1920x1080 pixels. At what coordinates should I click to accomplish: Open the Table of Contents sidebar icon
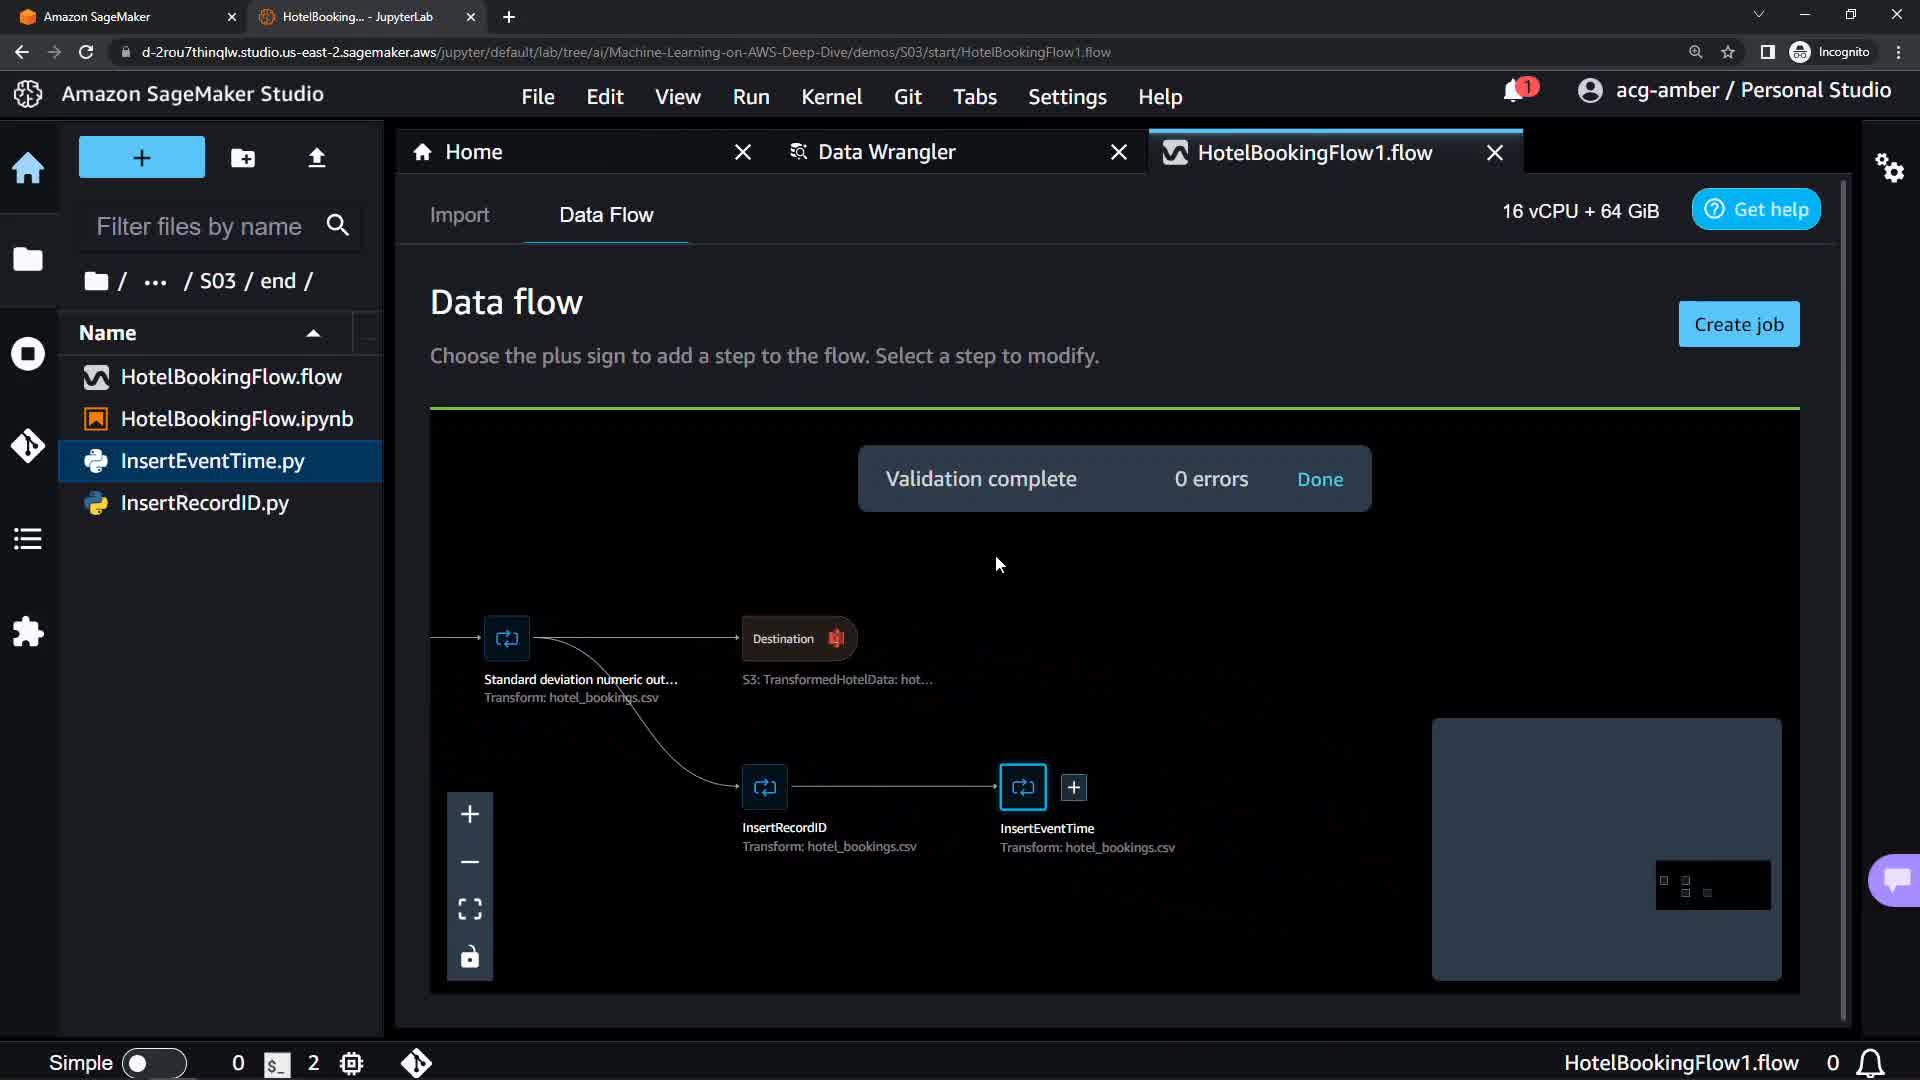[28, 539]
